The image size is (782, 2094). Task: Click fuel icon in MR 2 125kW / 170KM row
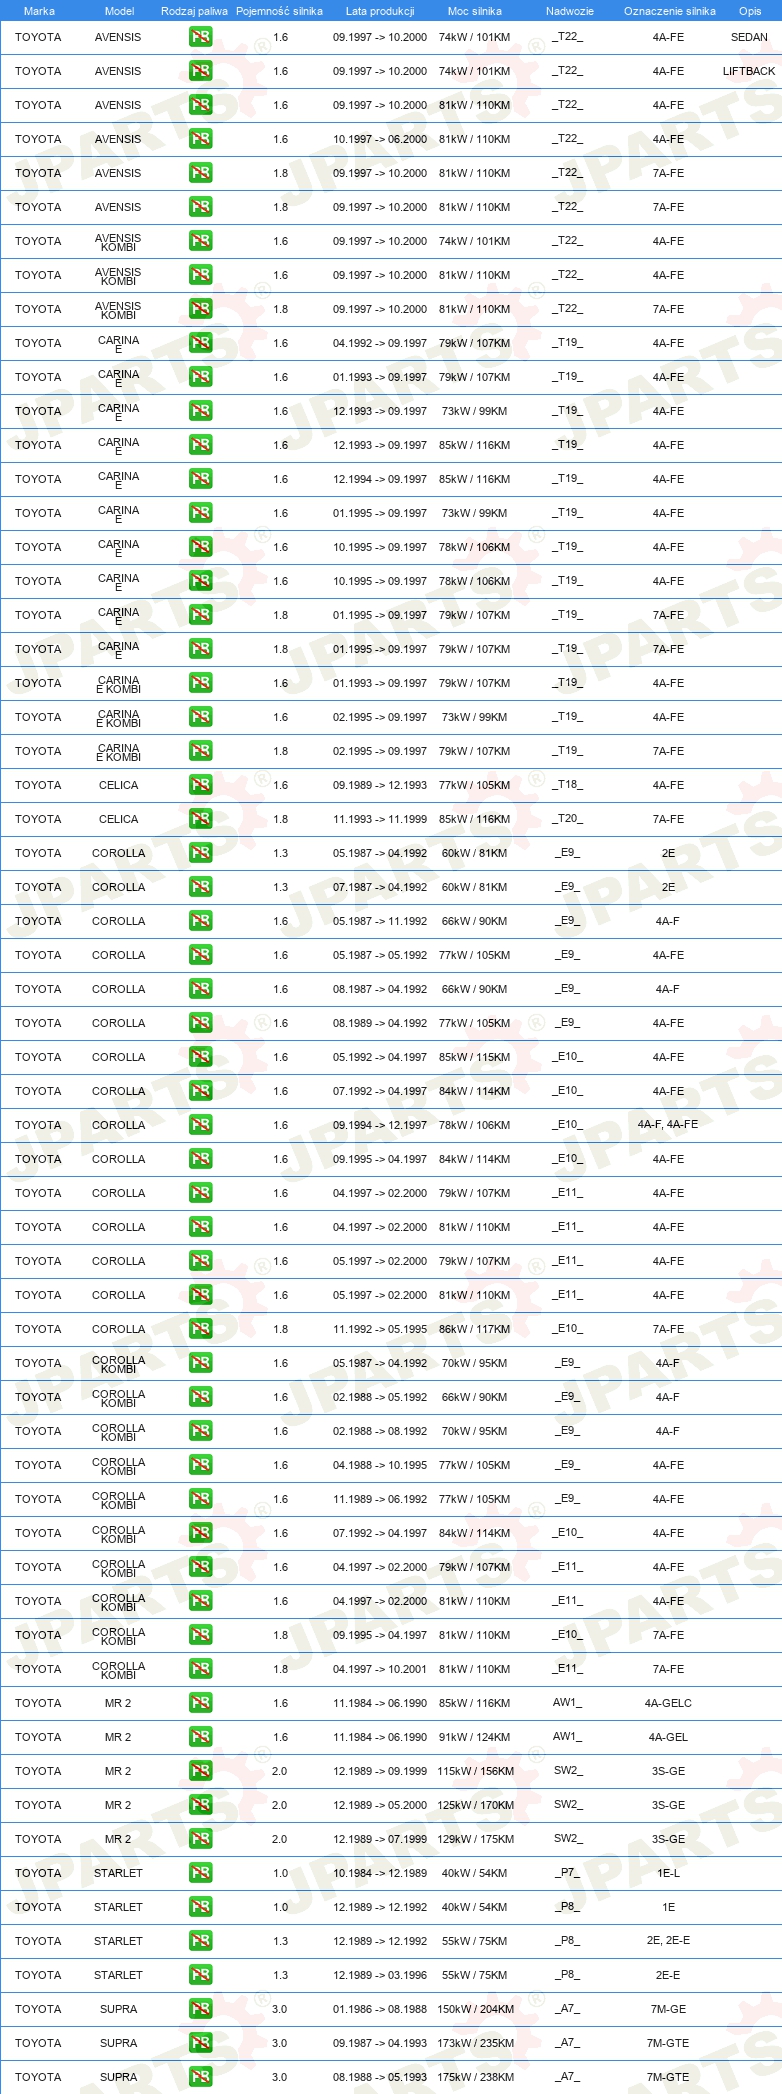coord(200,1805)
